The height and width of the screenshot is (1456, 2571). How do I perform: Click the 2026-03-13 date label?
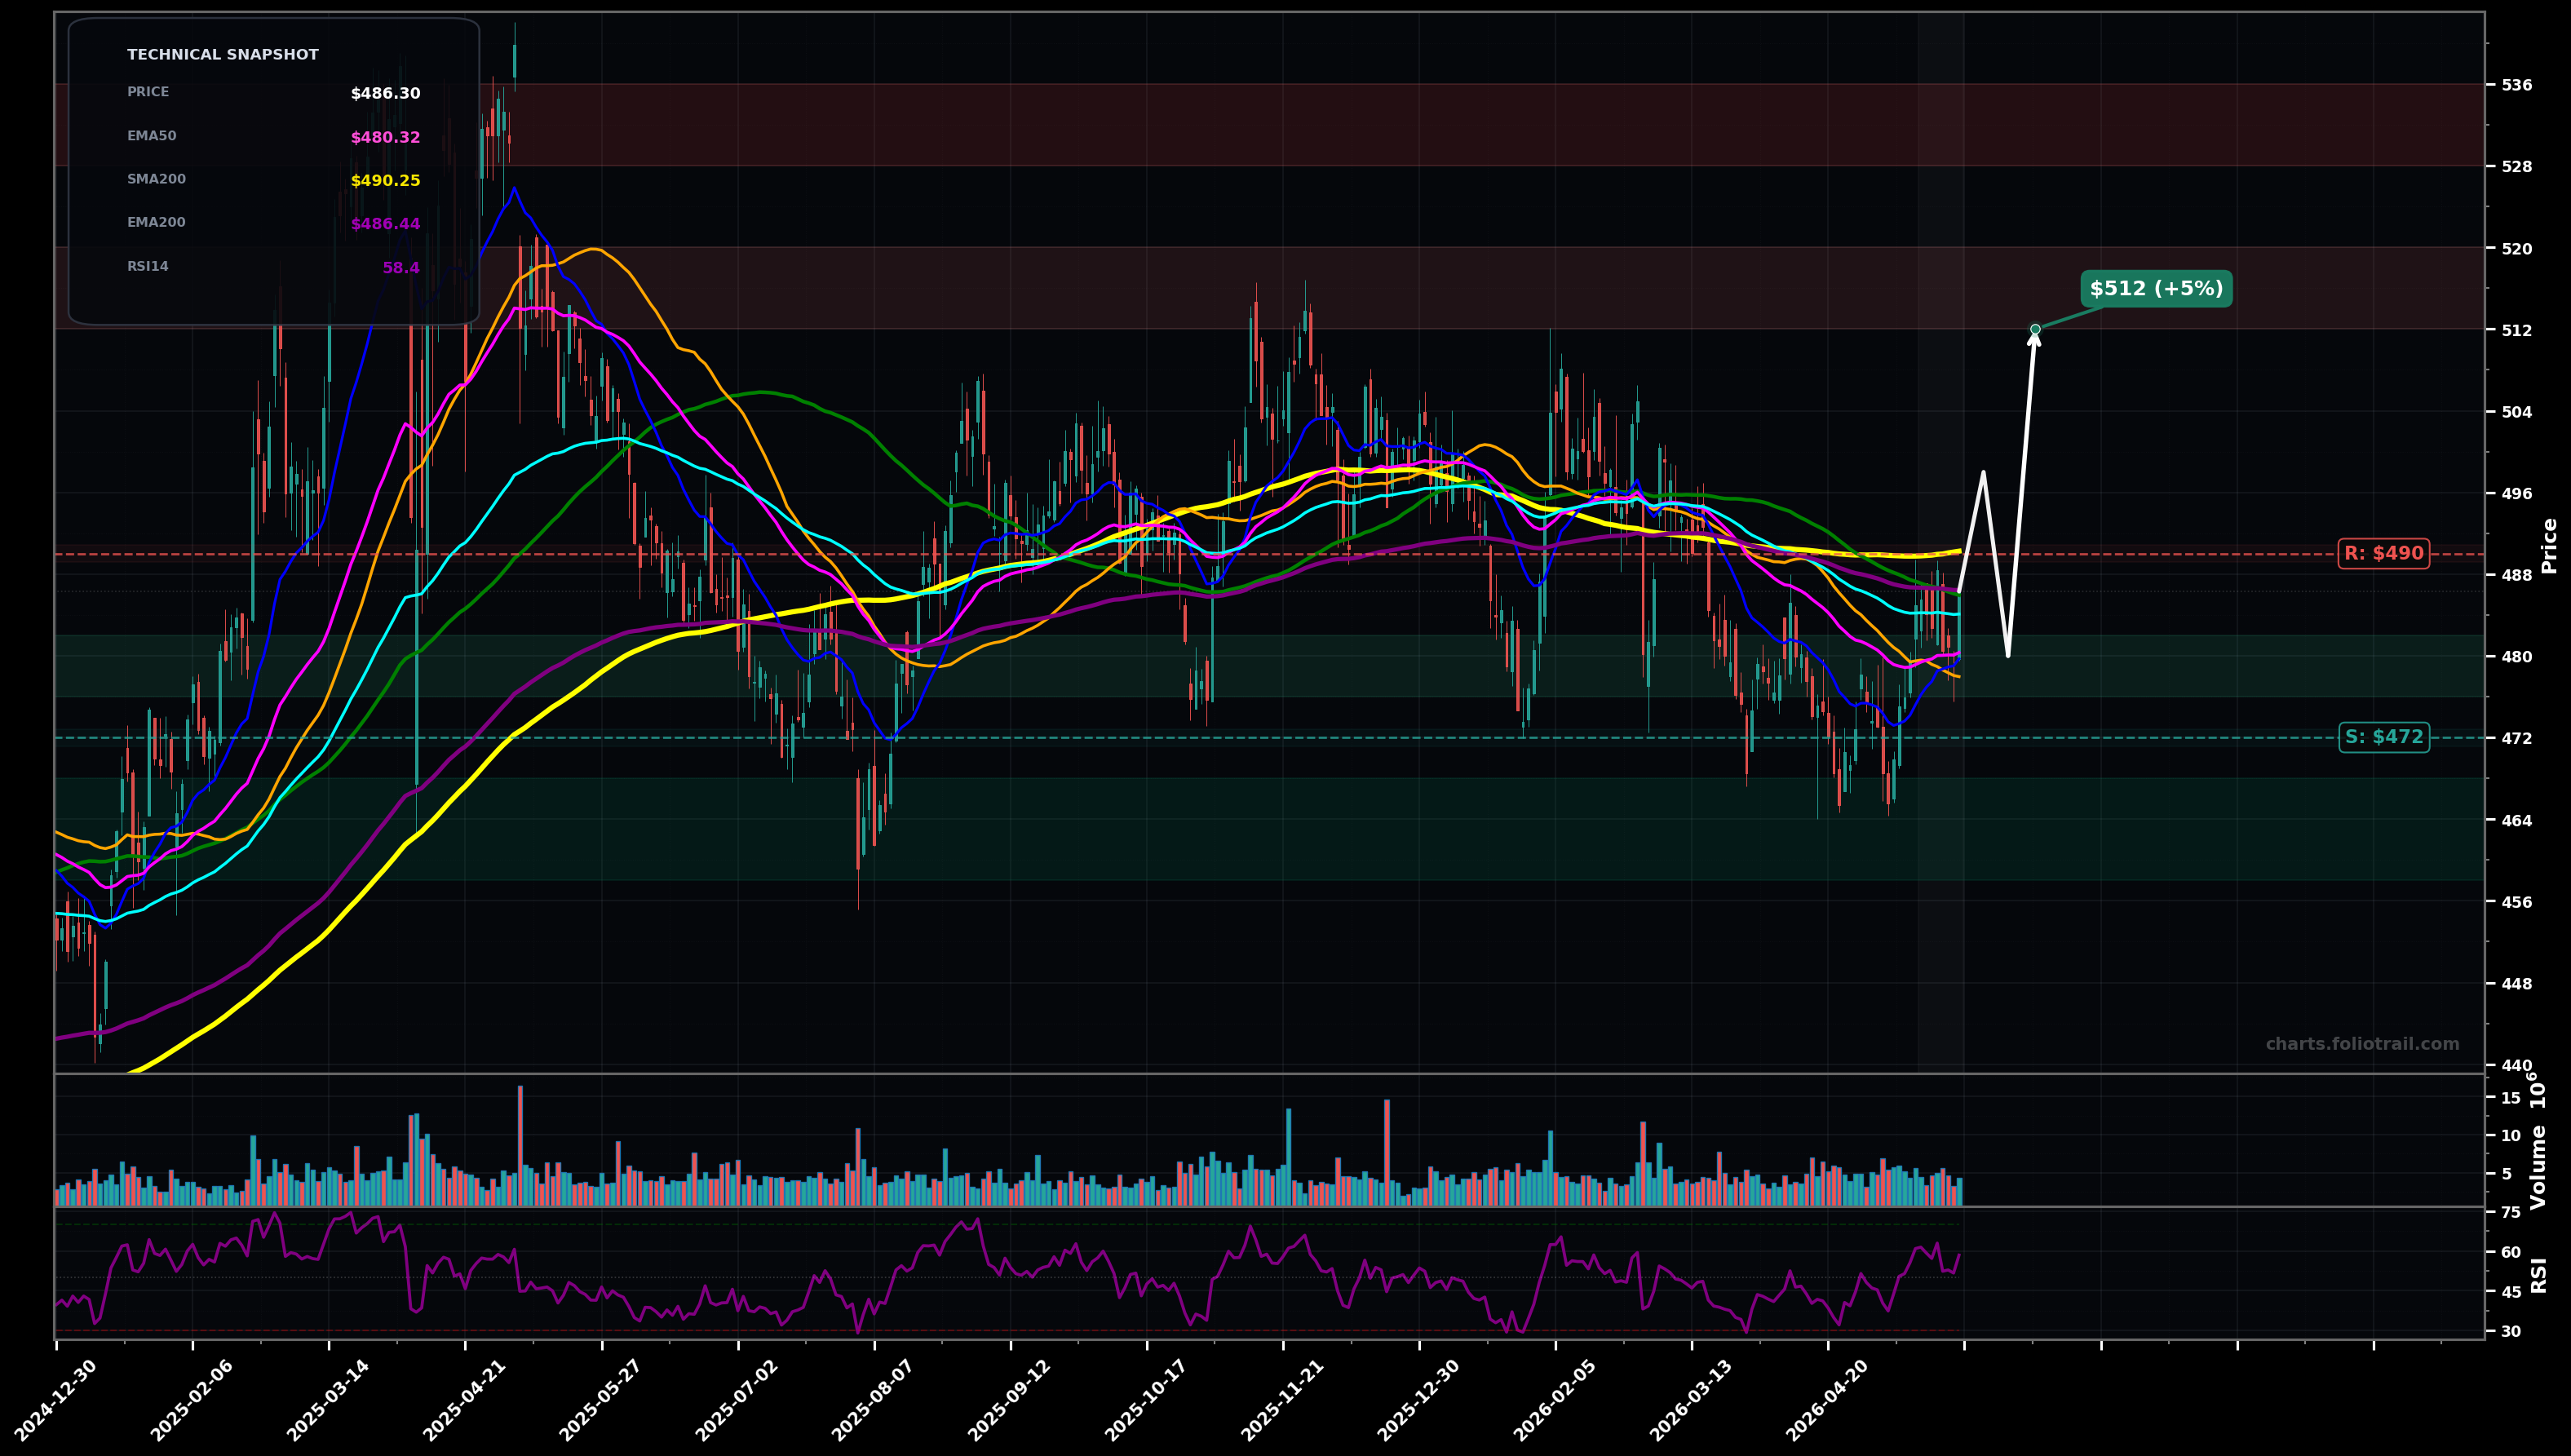pos(1690,1400)
